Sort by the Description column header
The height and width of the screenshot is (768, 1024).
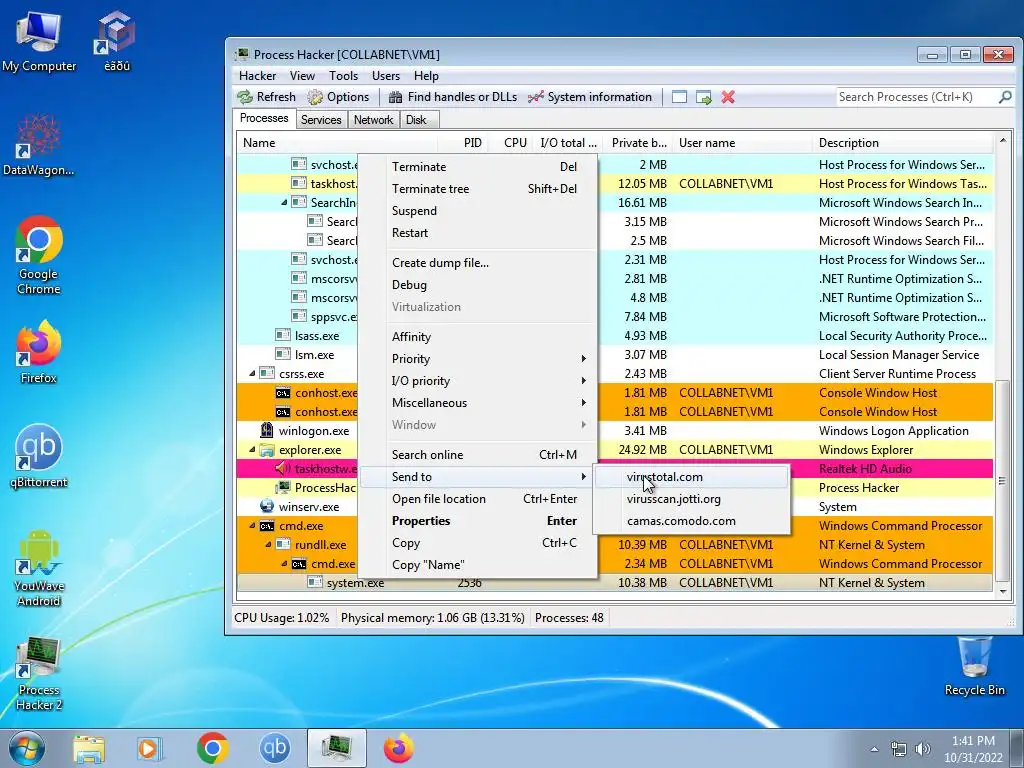tap(904, 143)
